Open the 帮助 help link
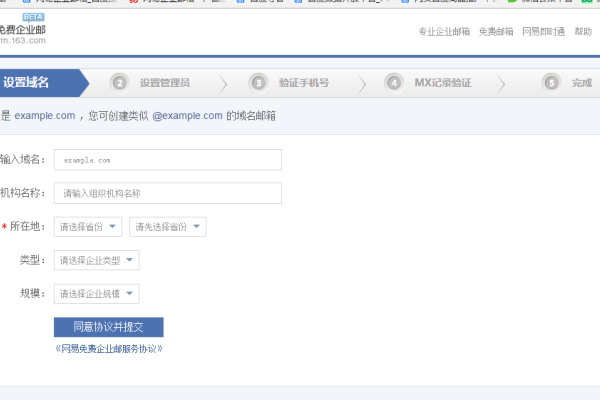This screenshot has height=400, width=600. click(583, 31)
